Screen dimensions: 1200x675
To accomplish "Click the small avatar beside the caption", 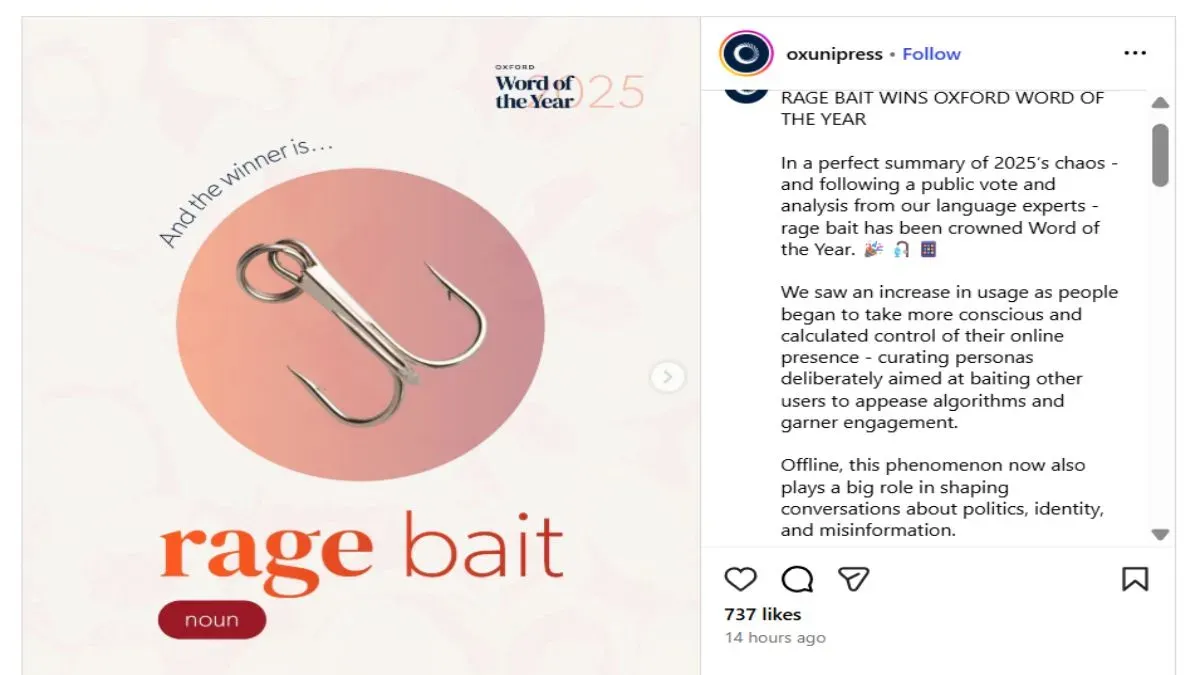I will pyautogui.click(x=746, y=95).
